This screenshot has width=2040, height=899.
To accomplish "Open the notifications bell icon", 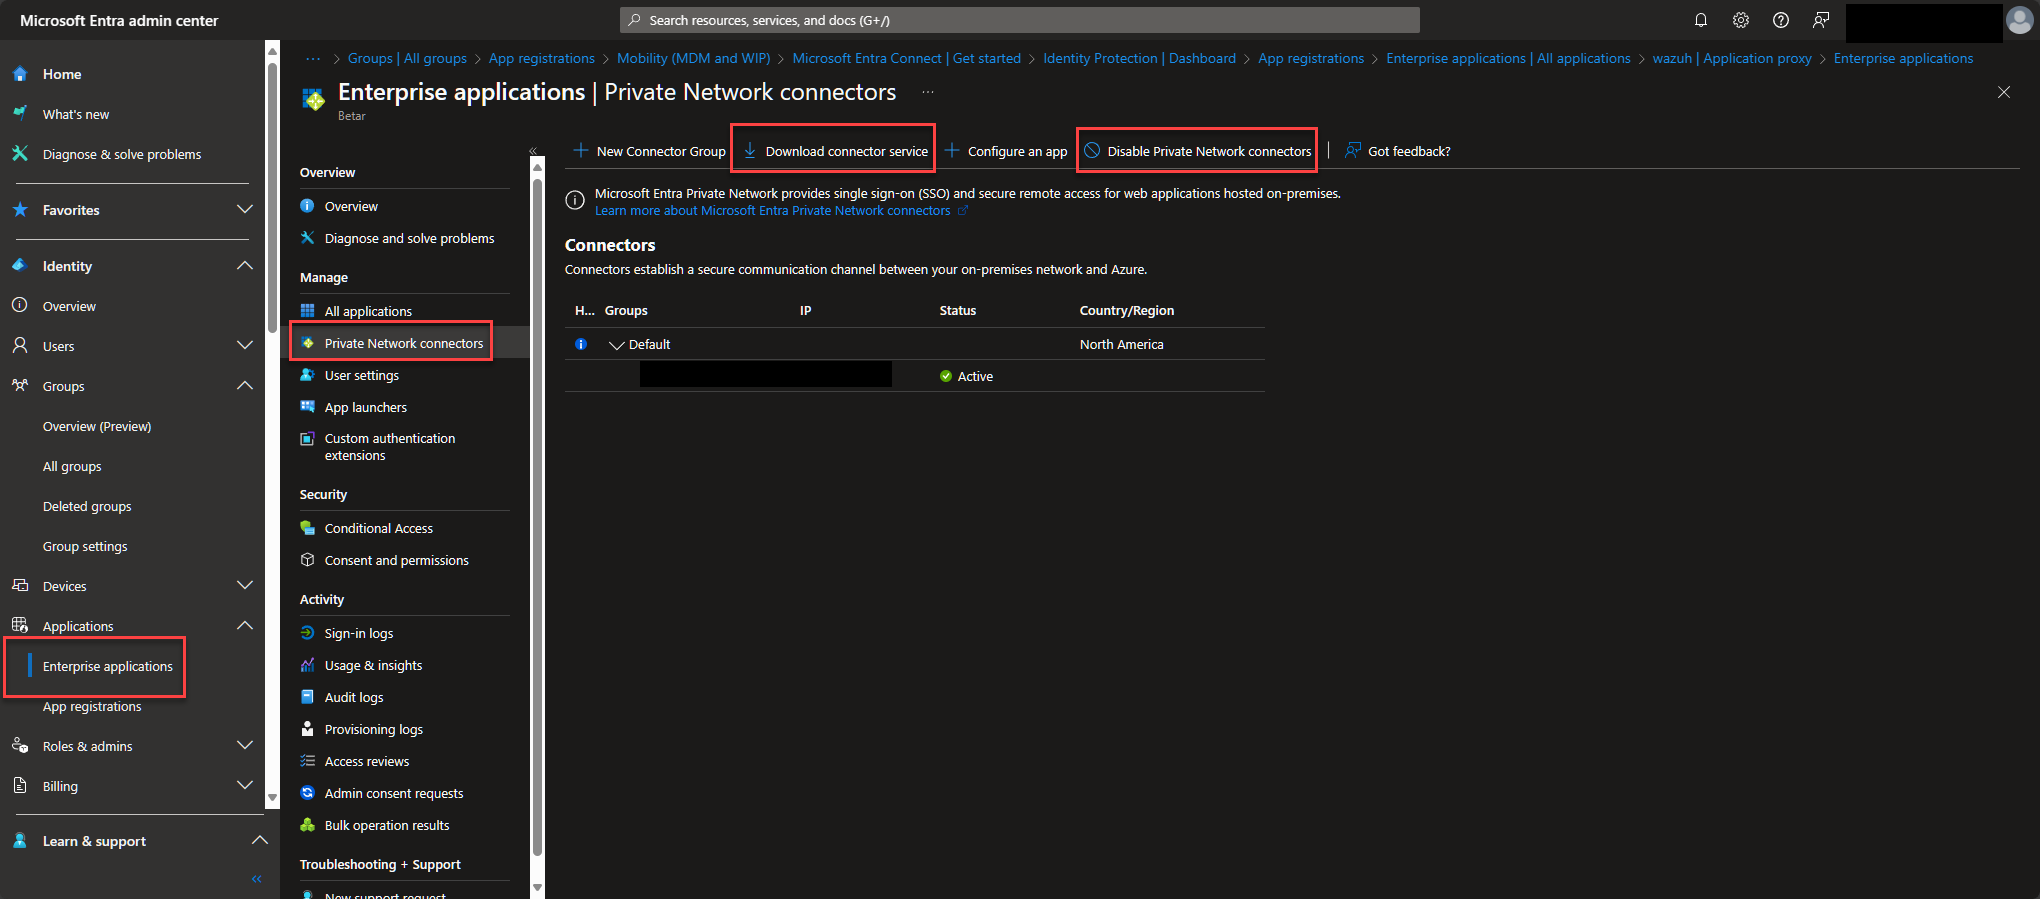I will [x=1700, y=20].
